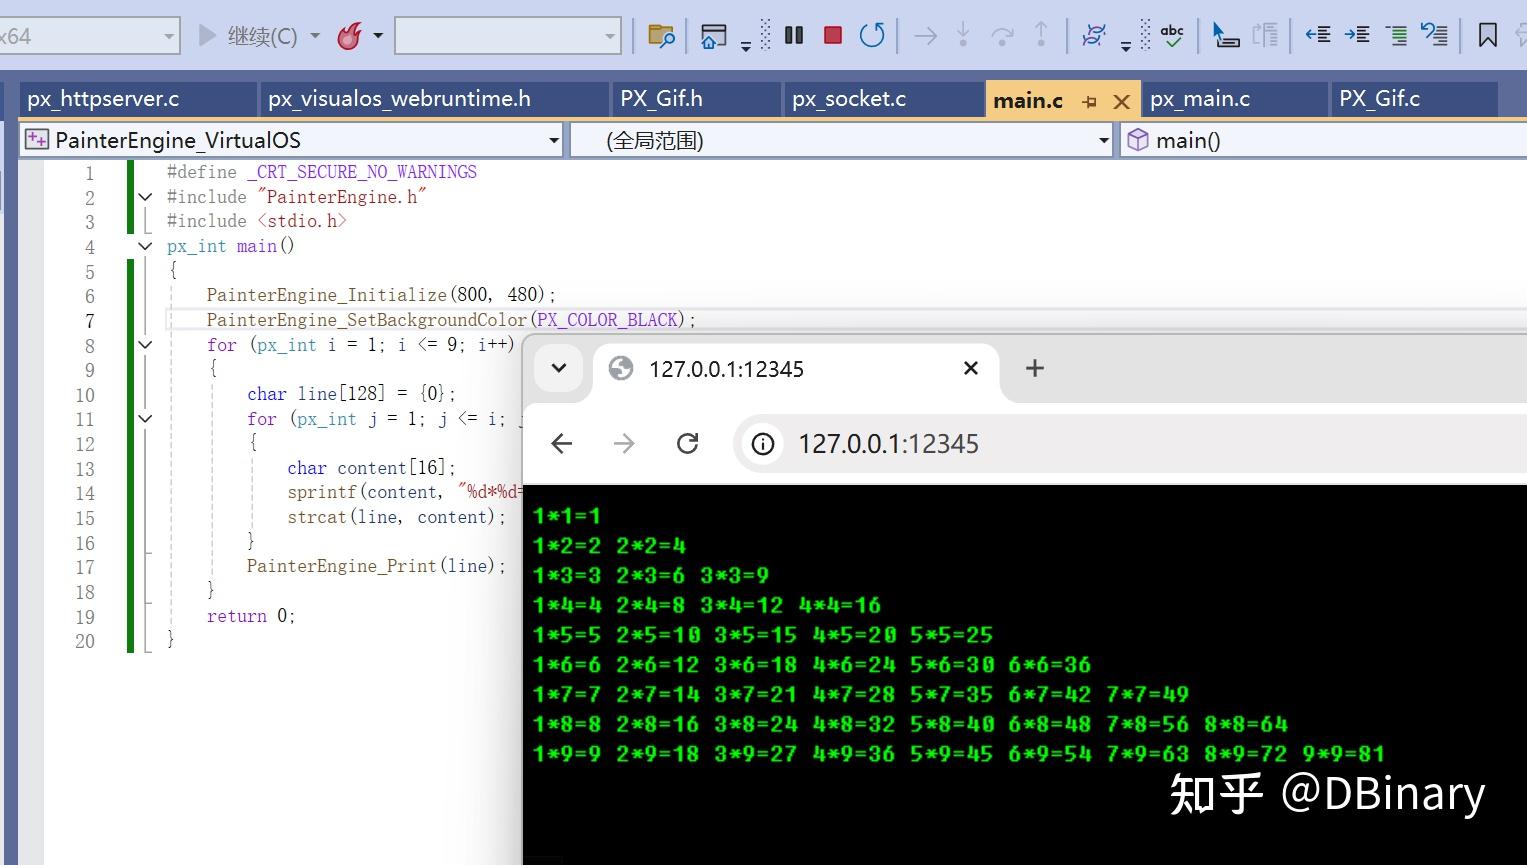Viewport: 1527px width, 865px height.
Task: Toggle bookmark with the bookmark icon
Action: (x=1488, y=35)
